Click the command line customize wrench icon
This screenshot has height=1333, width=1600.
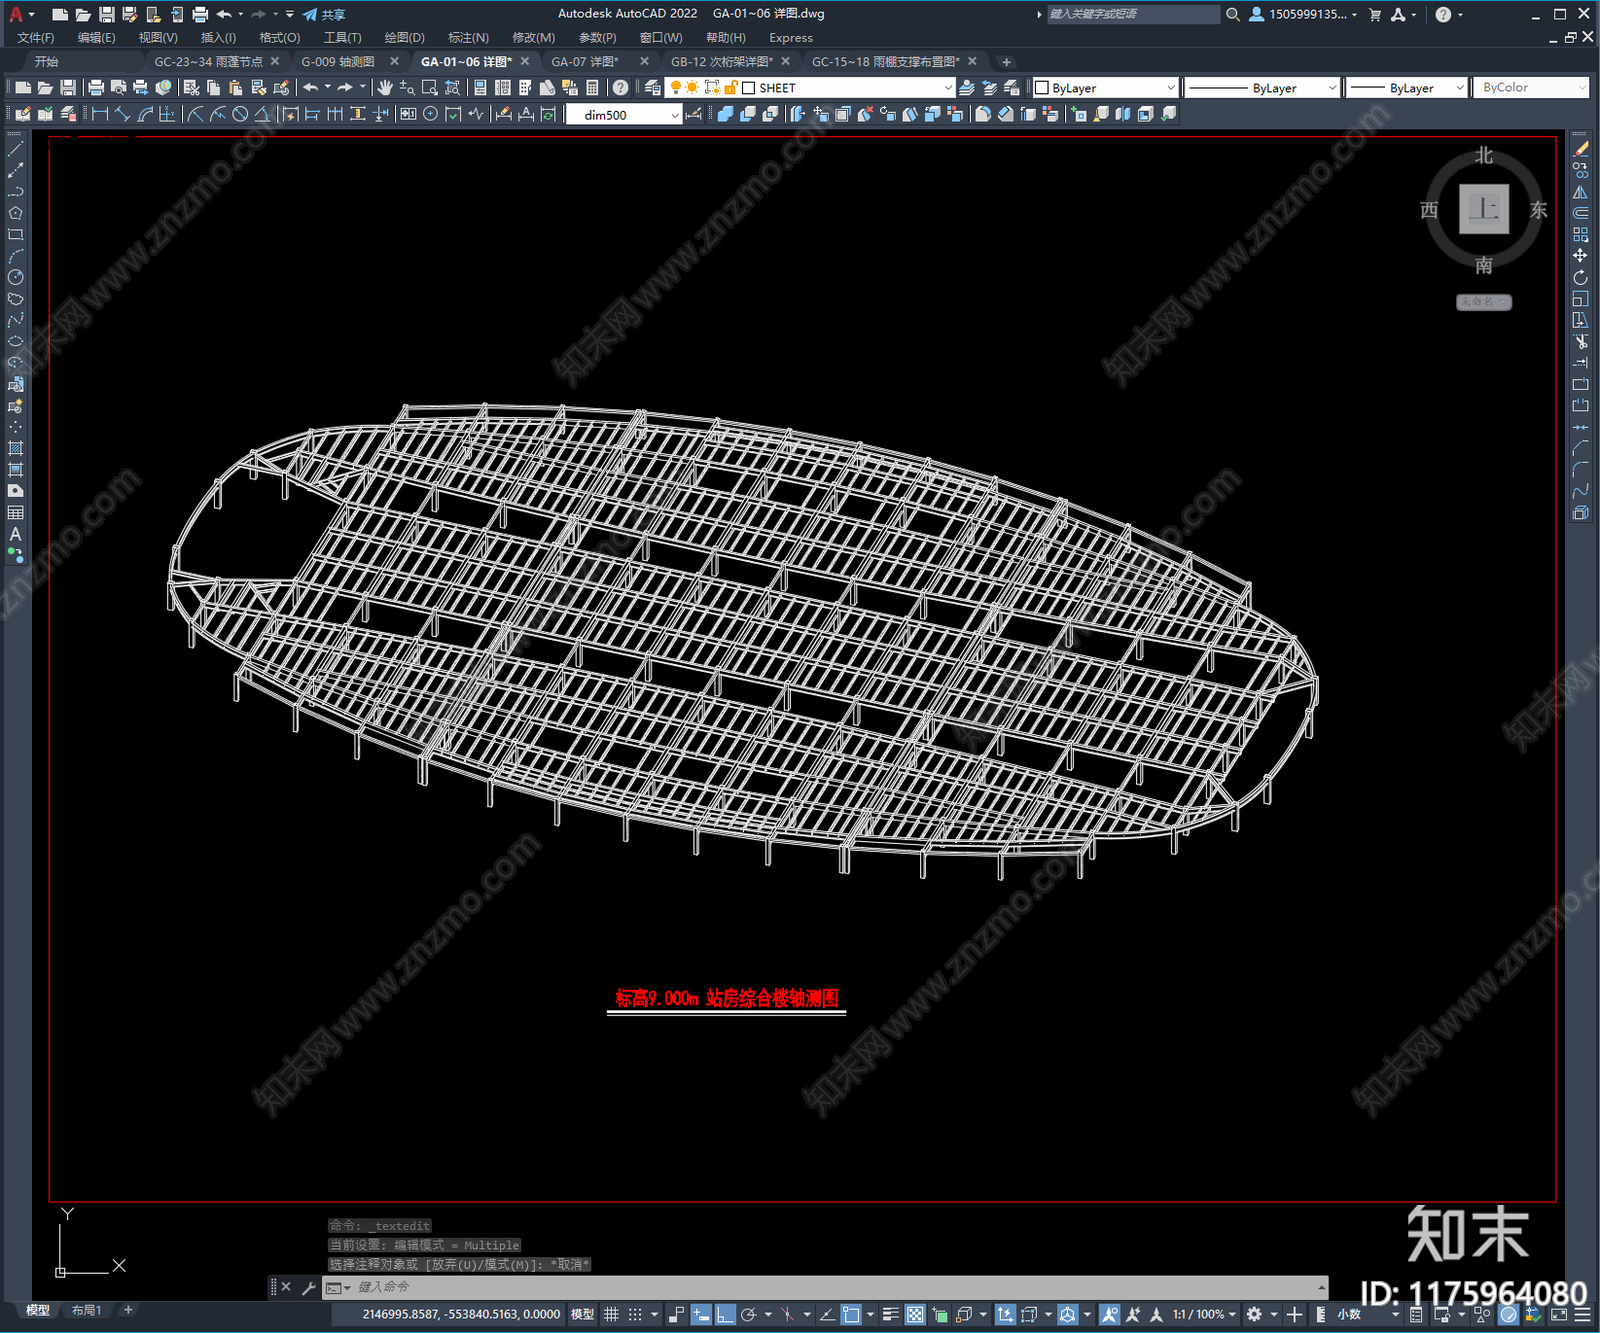[309, 1287]
